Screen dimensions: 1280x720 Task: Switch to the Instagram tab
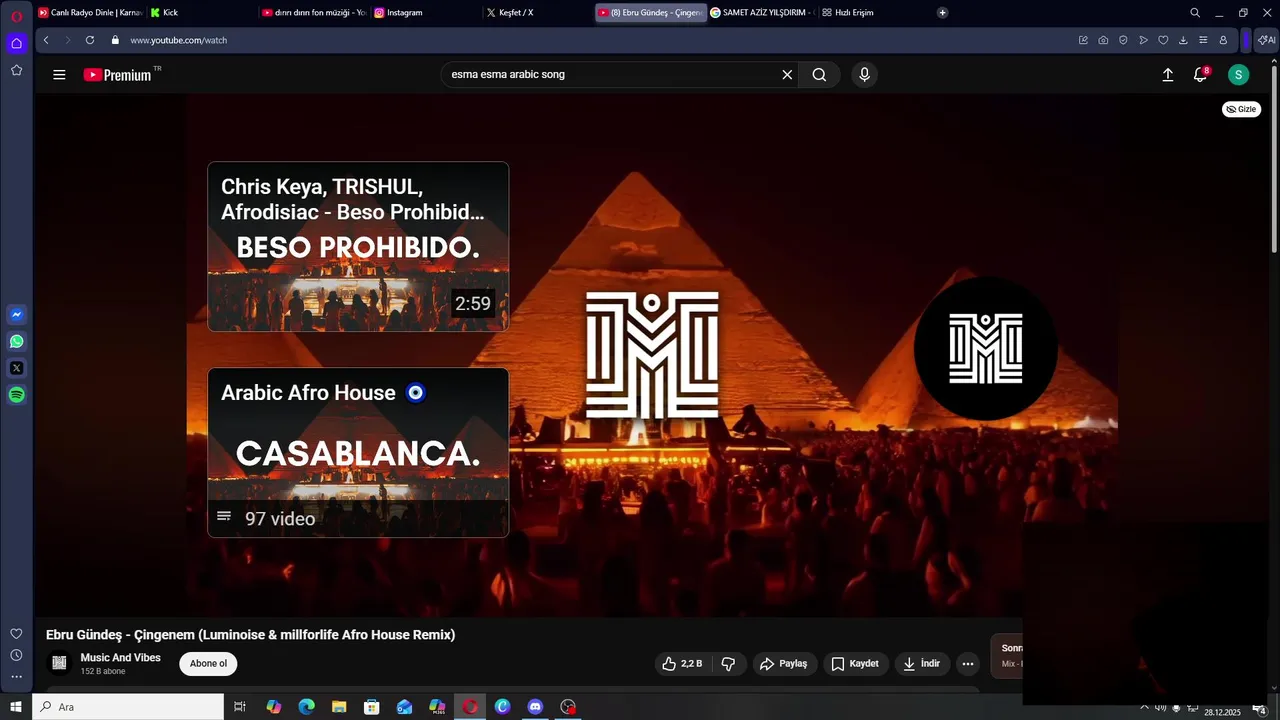(x=426, y=13)
